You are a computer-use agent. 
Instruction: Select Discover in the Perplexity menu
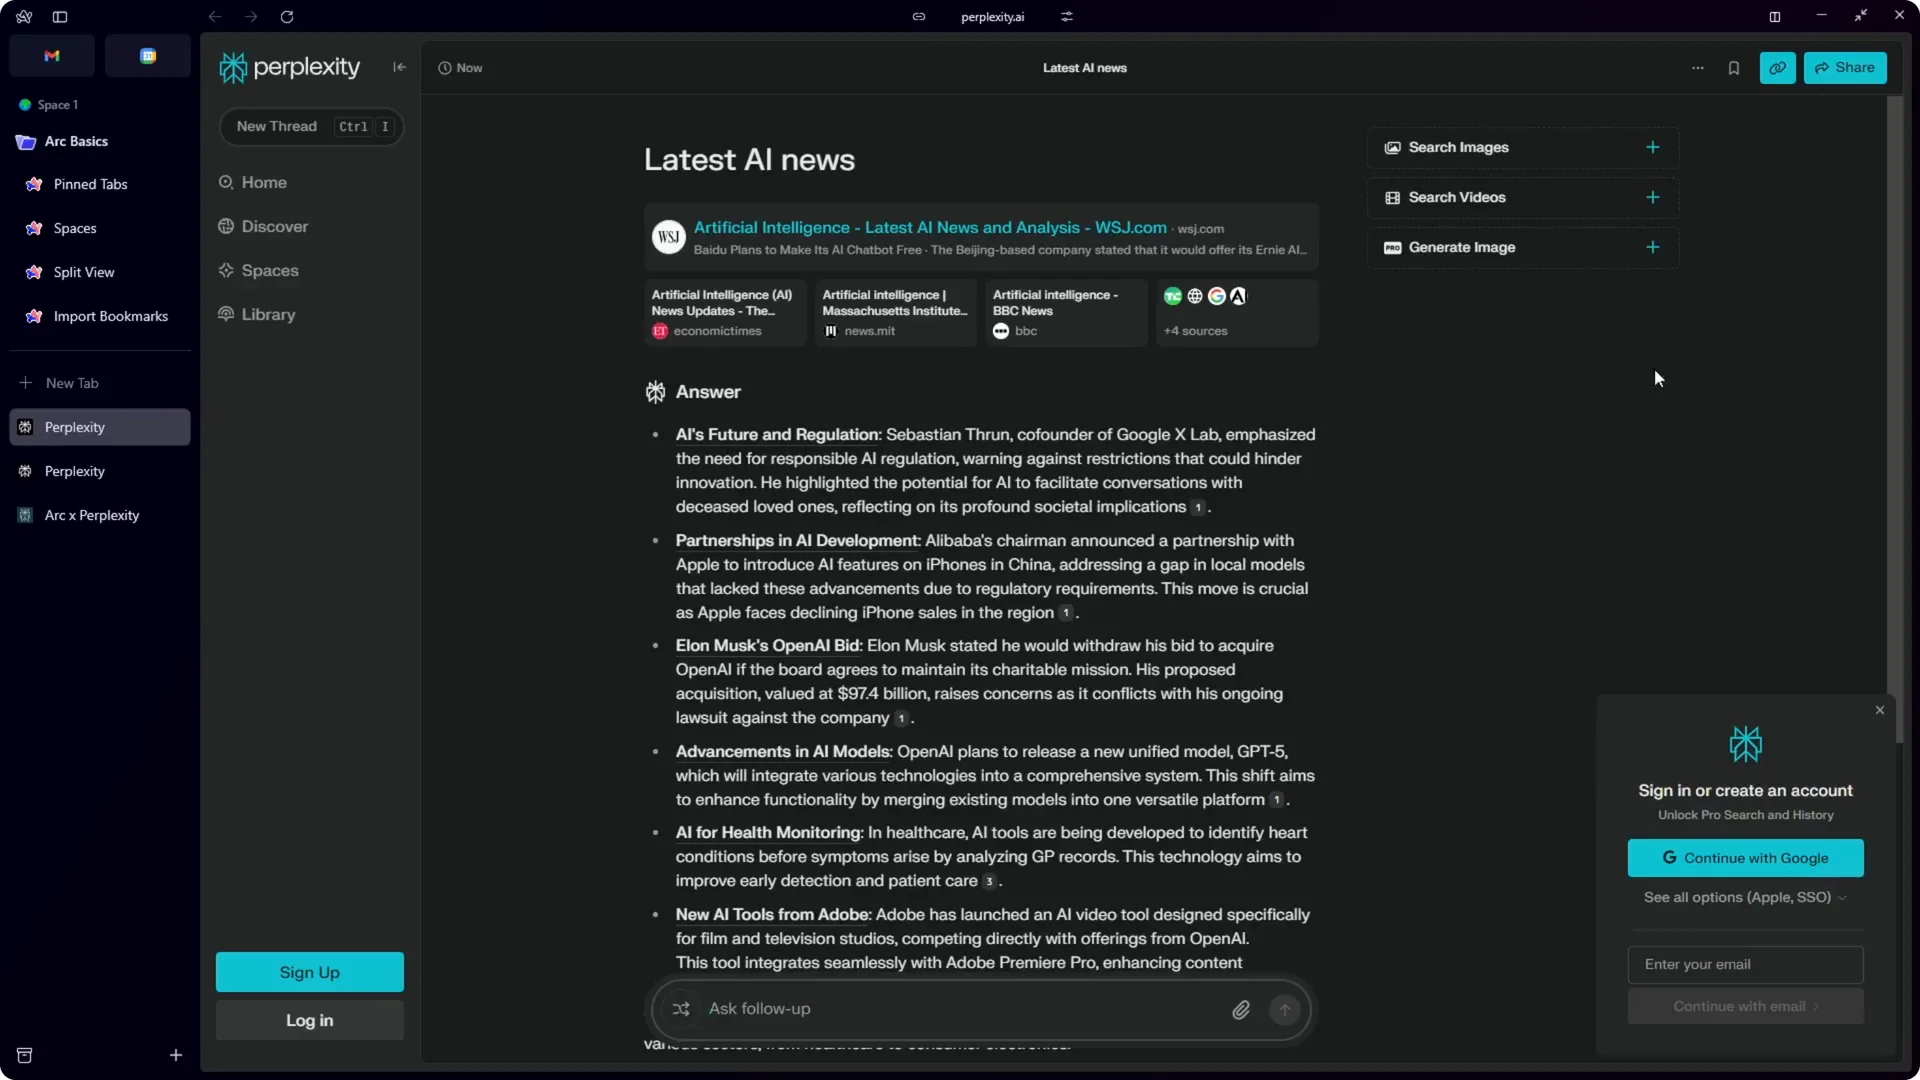click(274, 226)
